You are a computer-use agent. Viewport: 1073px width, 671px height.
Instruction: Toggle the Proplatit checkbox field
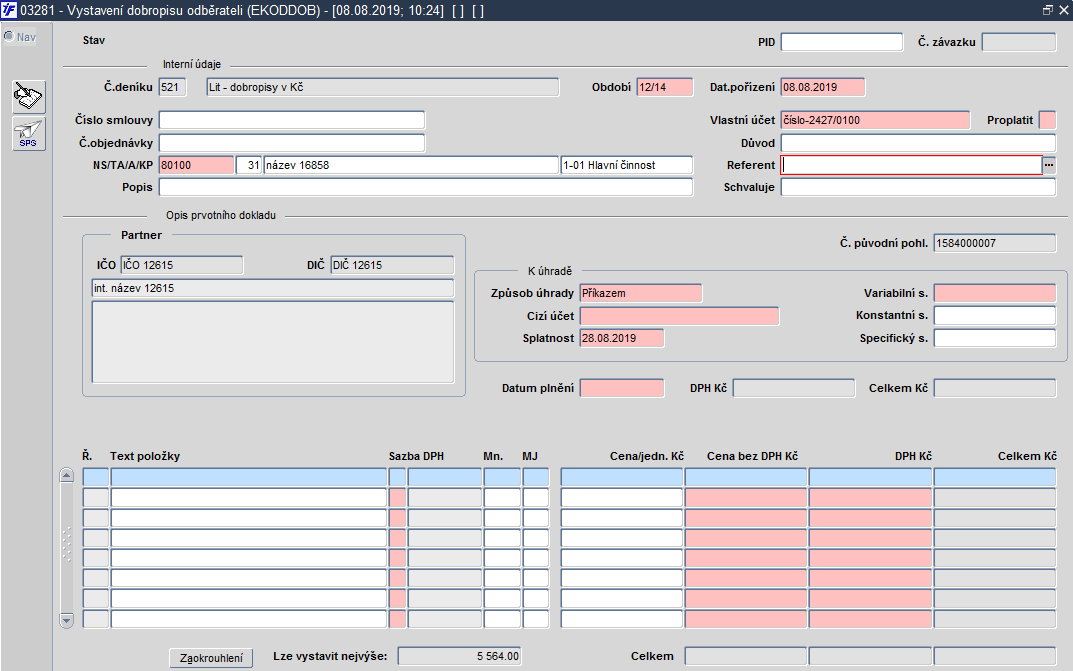(1047, 120)
